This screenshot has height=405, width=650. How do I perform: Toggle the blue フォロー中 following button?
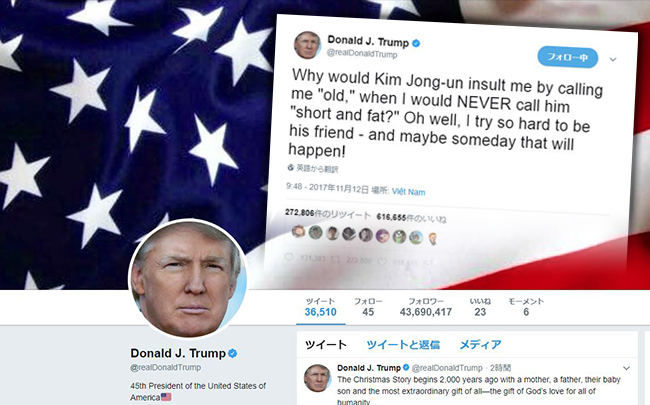point(568,57)
